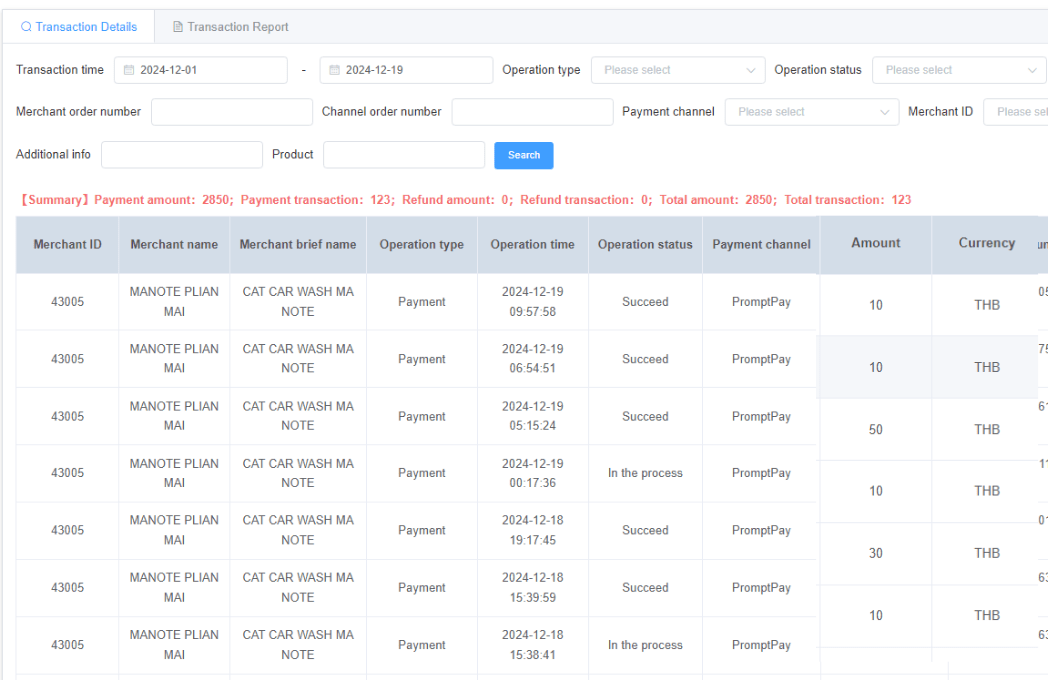Click the Amount column header
This screenshot has height=682, width=1048.
(875, 243)
